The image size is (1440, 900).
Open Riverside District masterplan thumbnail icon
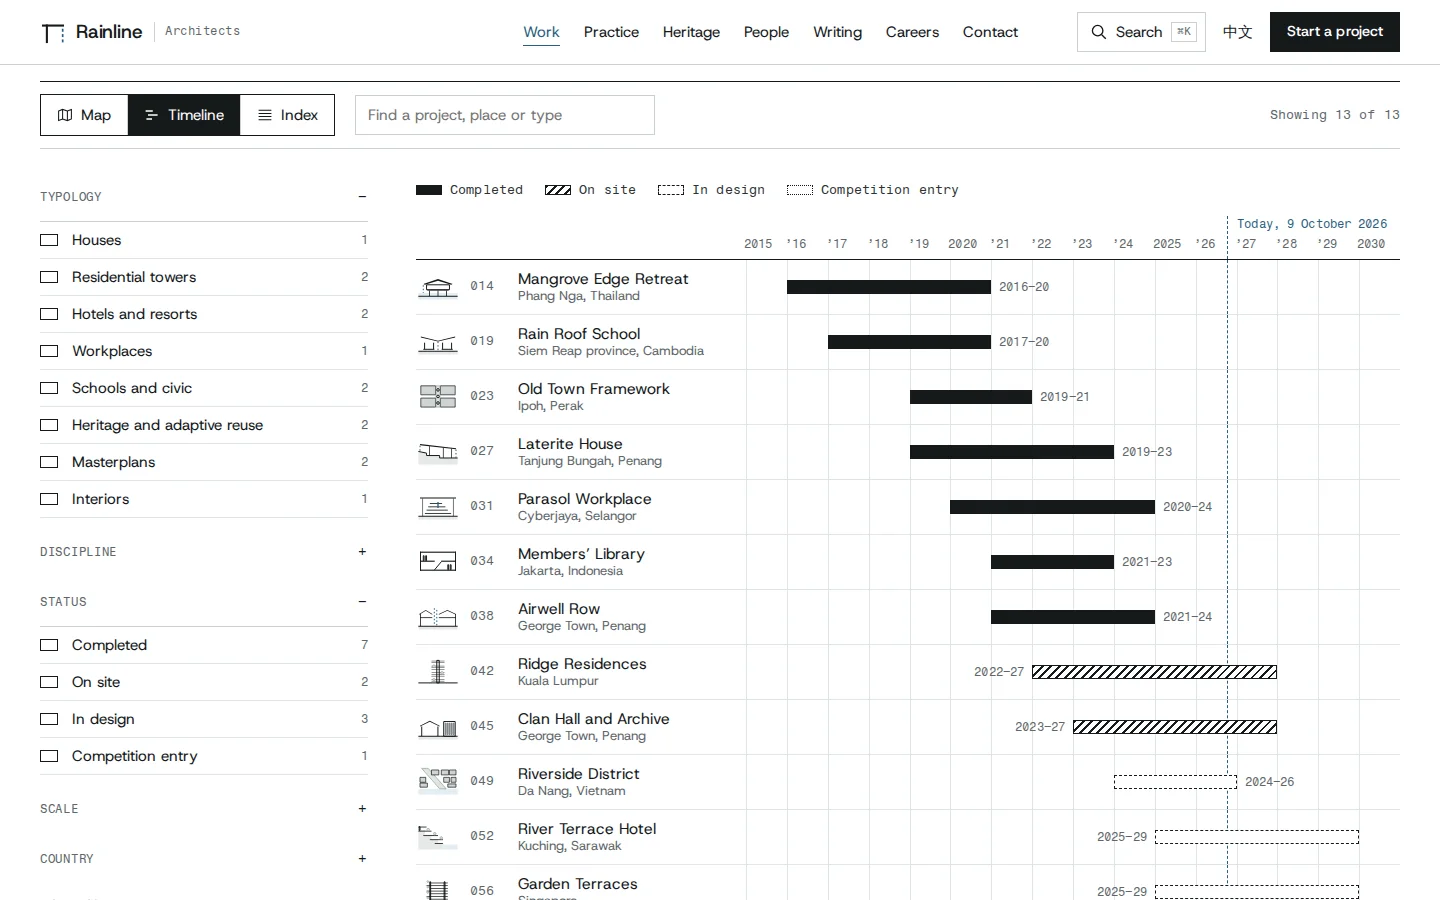[x=437, y=781]
